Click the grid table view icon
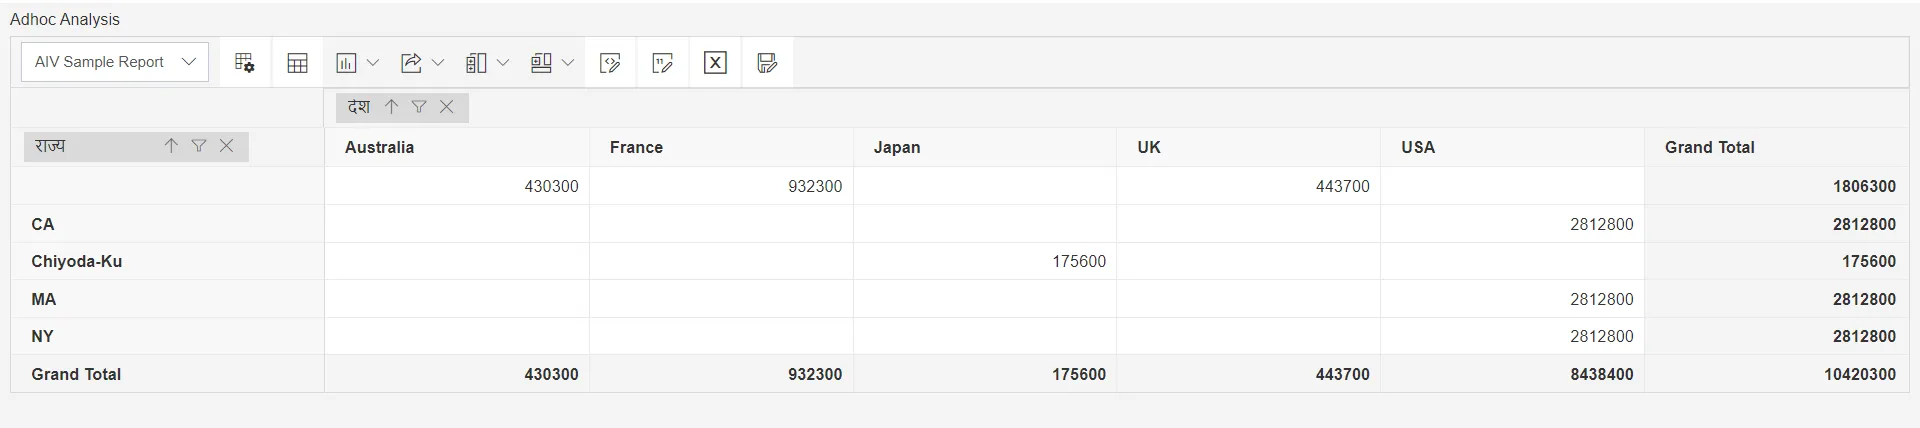 click(x=297, y=63)
